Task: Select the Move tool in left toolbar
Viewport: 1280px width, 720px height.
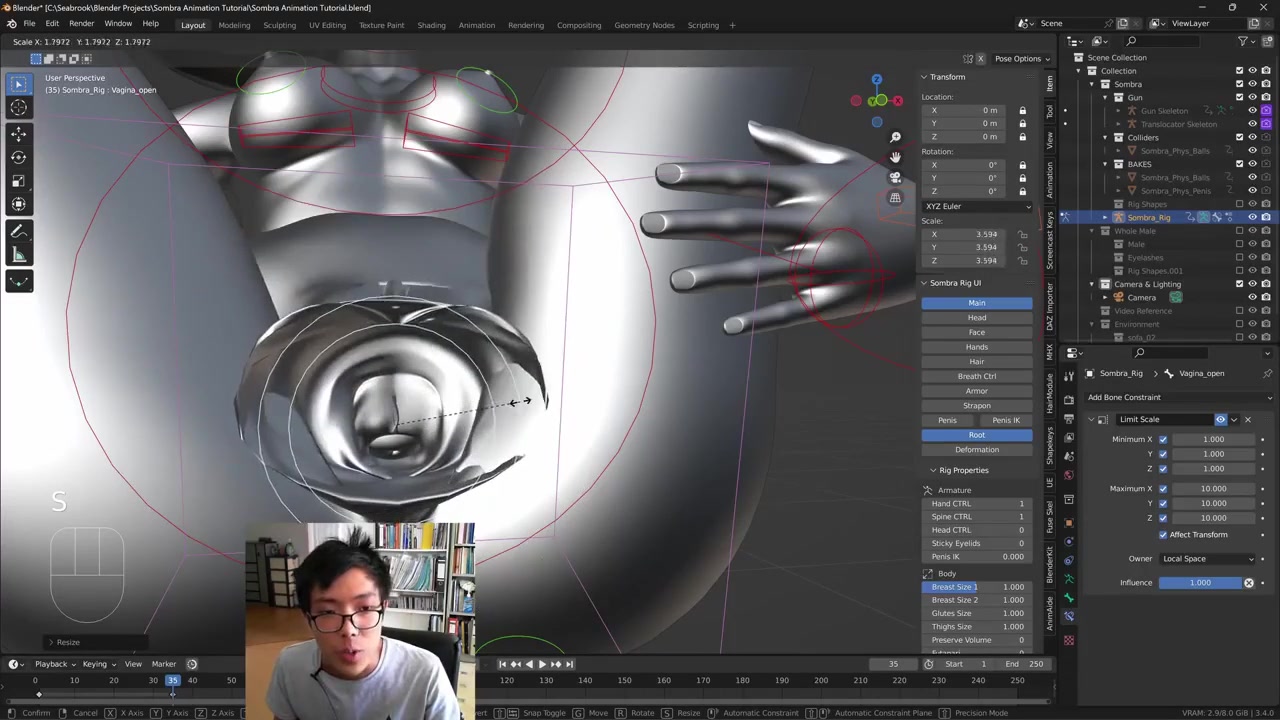Action: [x=18, y=134]
